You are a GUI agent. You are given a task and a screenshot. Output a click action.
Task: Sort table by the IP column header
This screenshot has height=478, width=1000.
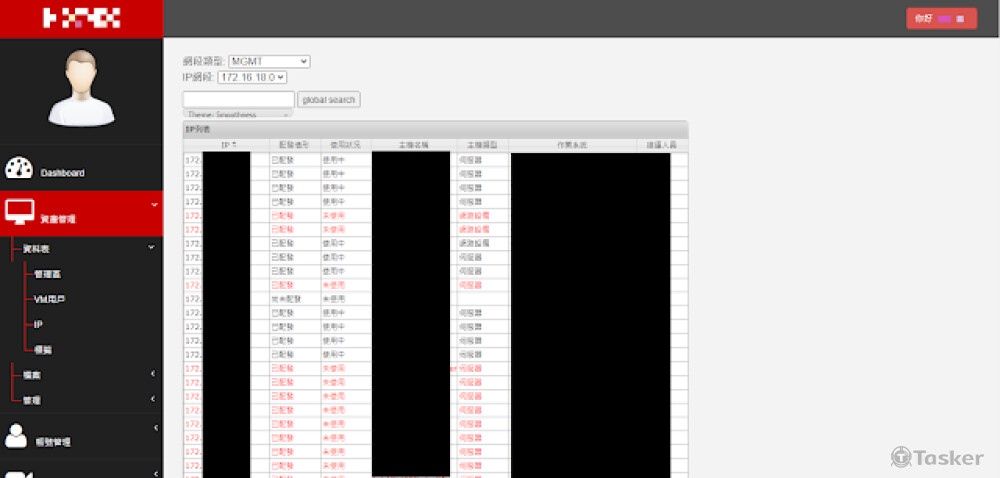click(226, 146)
